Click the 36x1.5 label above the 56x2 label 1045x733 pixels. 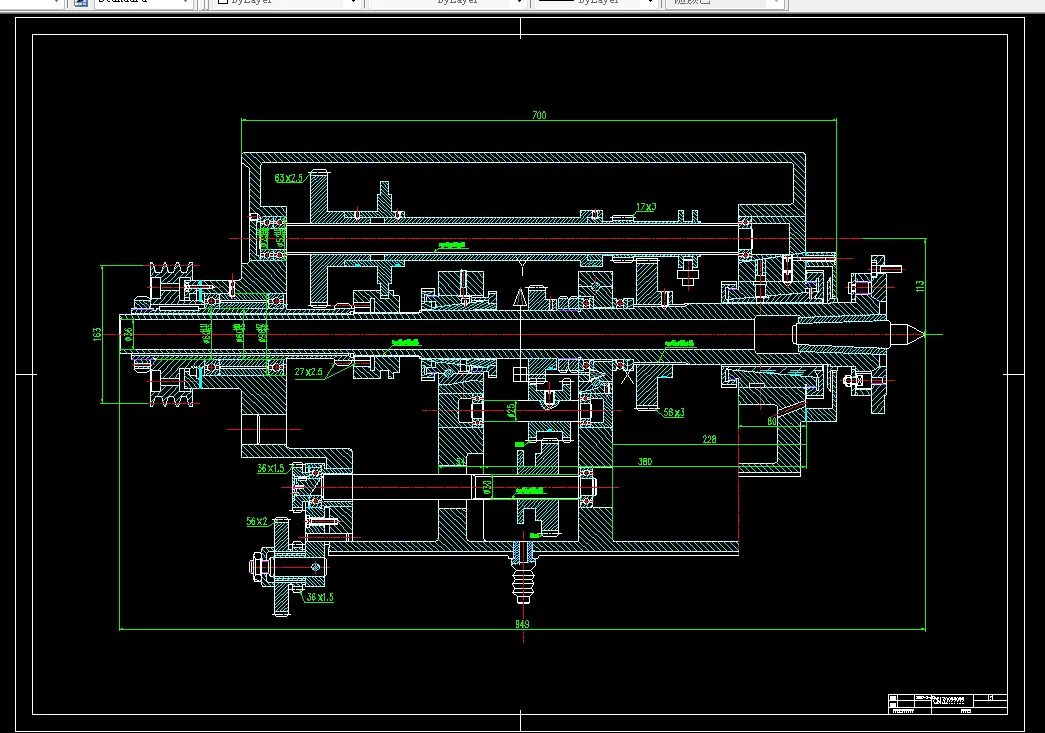[271, 468]
